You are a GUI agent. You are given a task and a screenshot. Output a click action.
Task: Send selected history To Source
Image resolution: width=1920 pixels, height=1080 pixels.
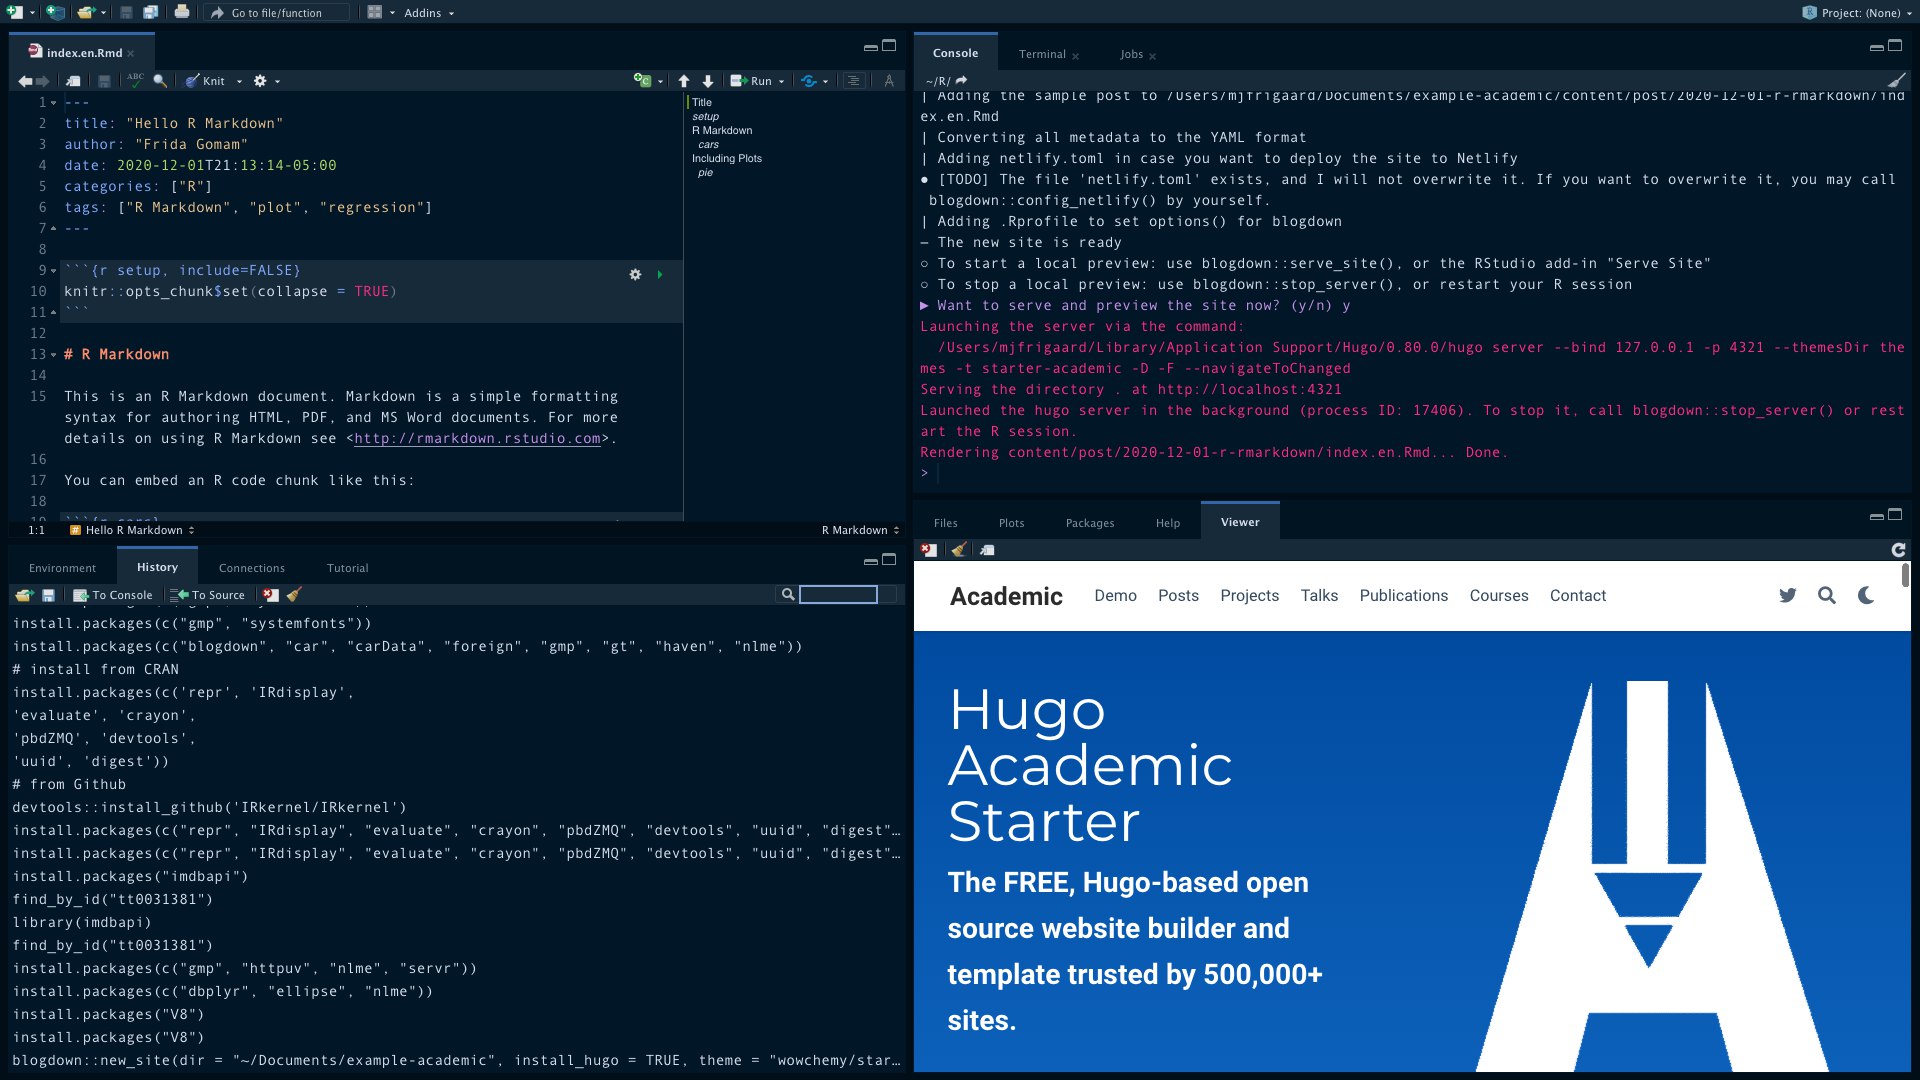208,595
